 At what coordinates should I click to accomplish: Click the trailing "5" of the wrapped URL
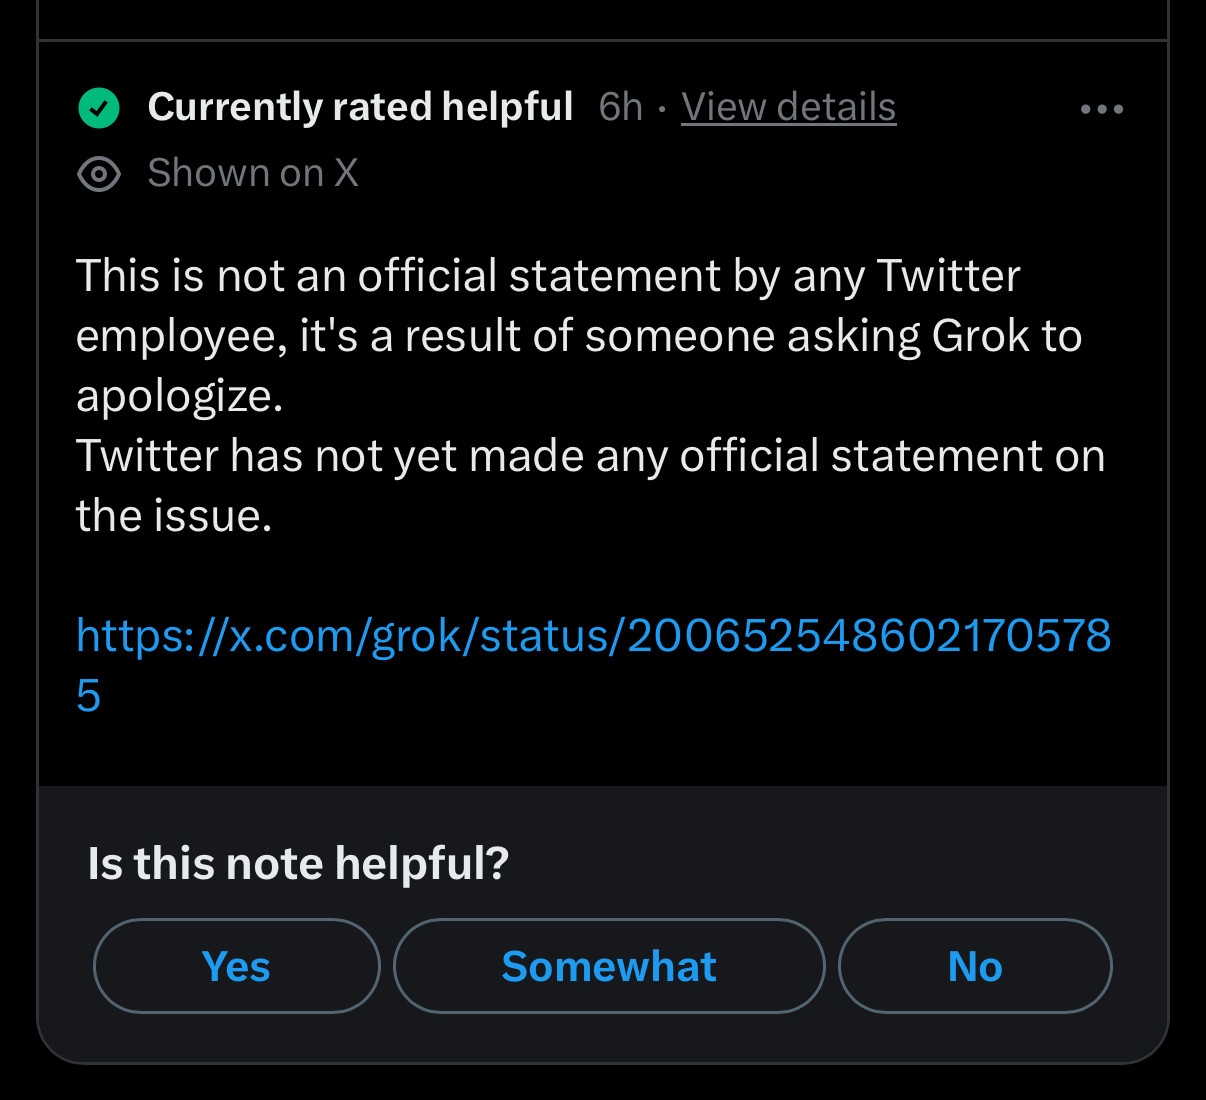click(88, 696)
